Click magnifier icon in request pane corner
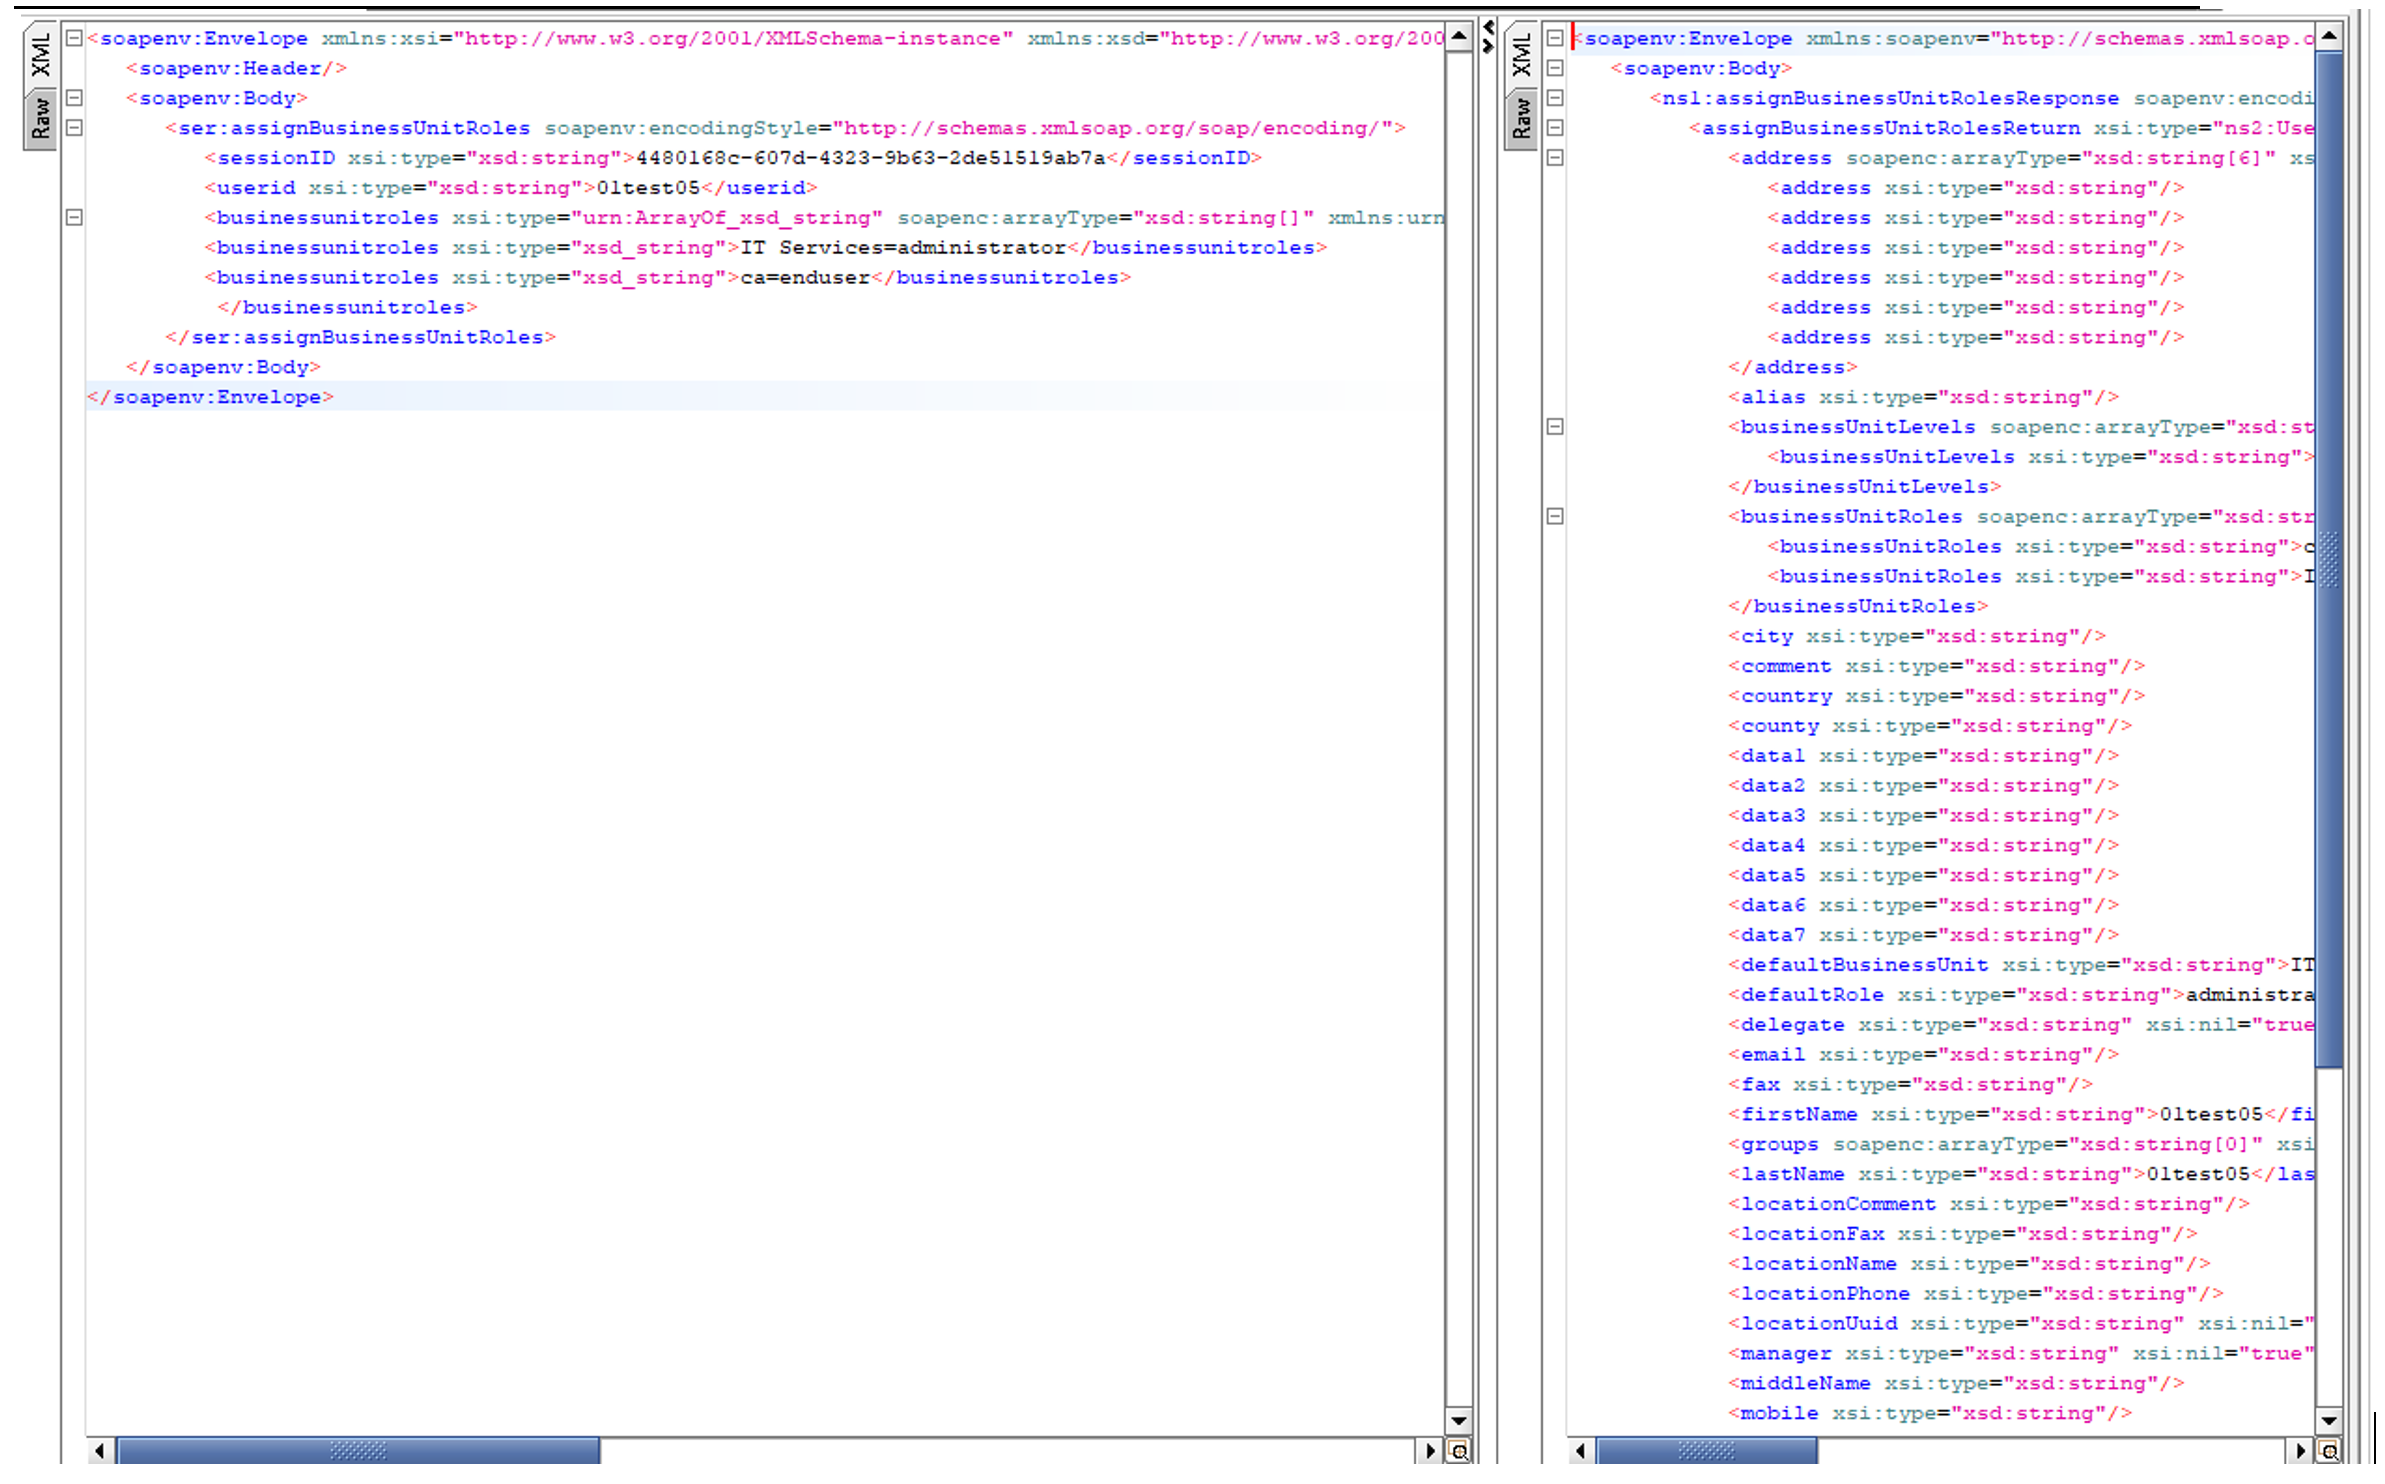The height and width of the screenshot is (1484, 2385). [1459, 1451]
